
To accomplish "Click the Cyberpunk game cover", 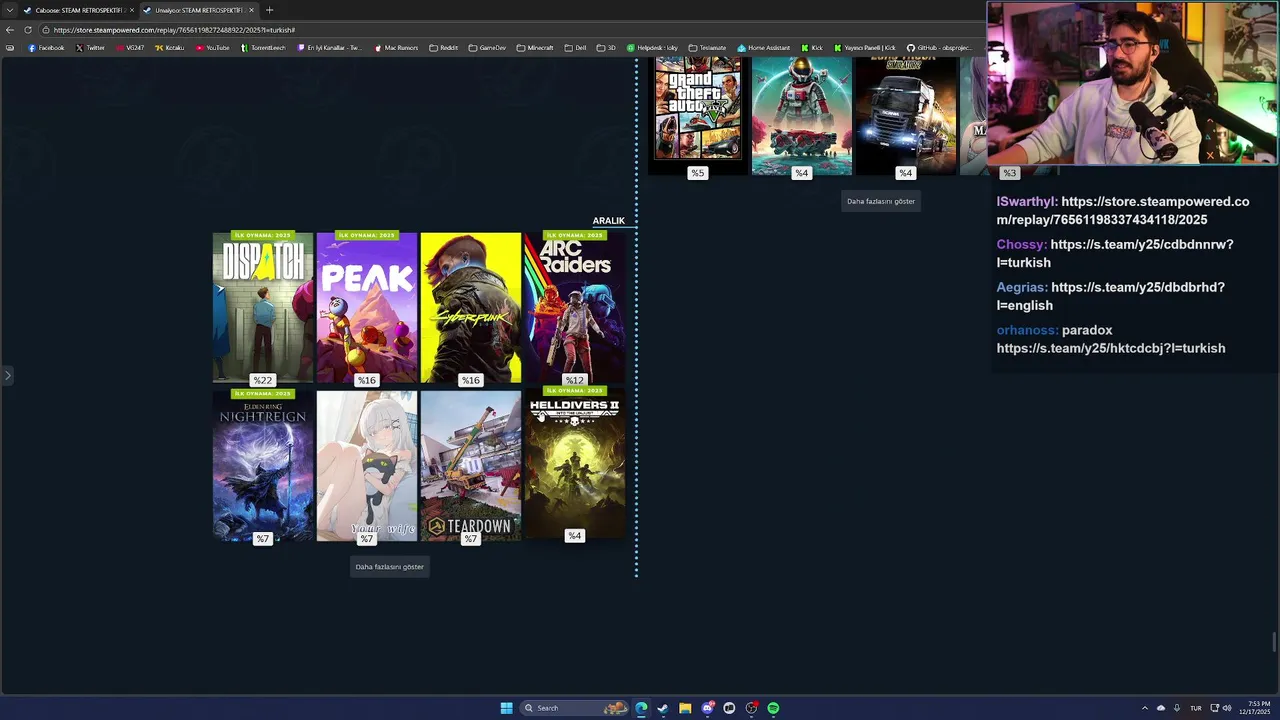I will (471, 308).
